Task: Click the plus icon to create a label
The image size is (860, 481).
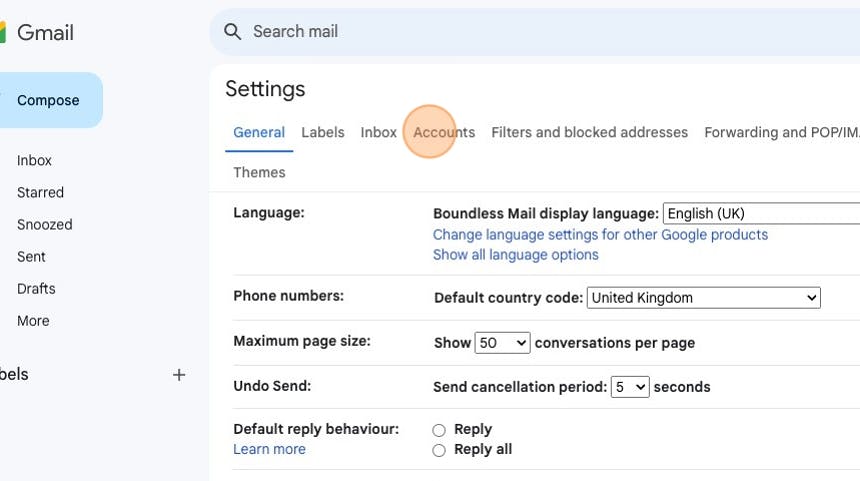Action: coord(179,375)
